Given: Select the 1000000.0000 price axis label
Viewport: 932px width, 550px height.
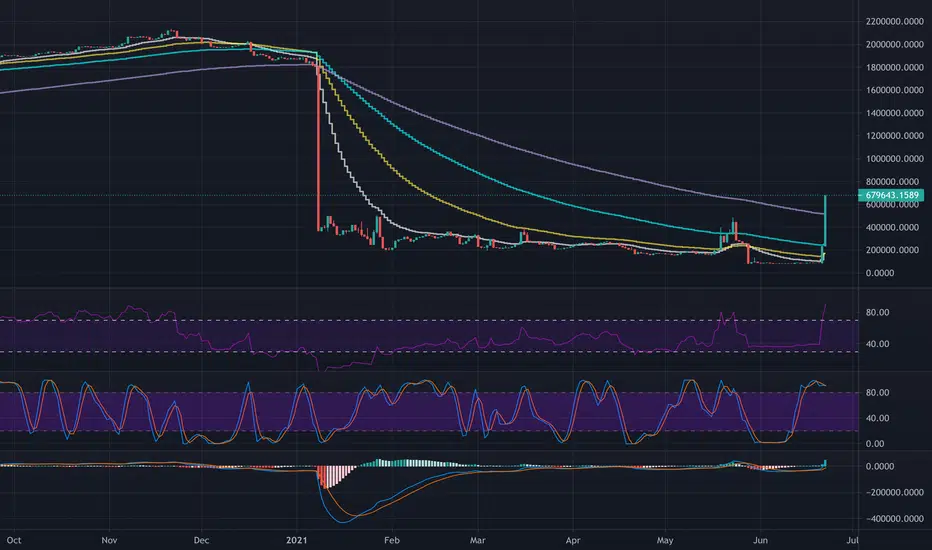Looking at the screenshot, I should tap(895, 159).
